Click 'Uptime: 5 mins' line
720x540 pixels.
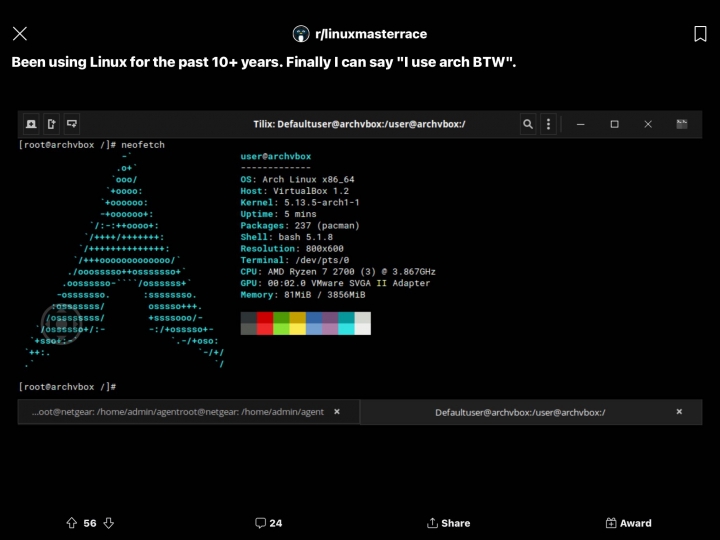point(278,214)
